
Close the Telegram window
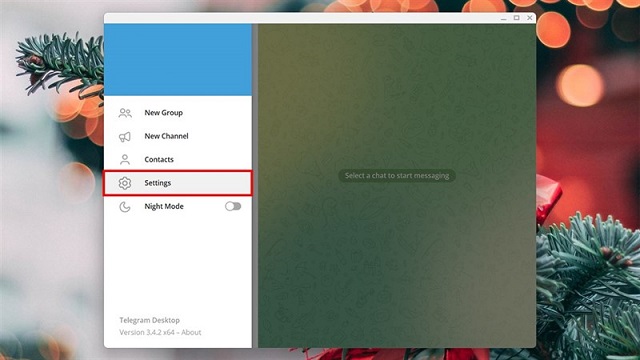click(x=529, y=18)
